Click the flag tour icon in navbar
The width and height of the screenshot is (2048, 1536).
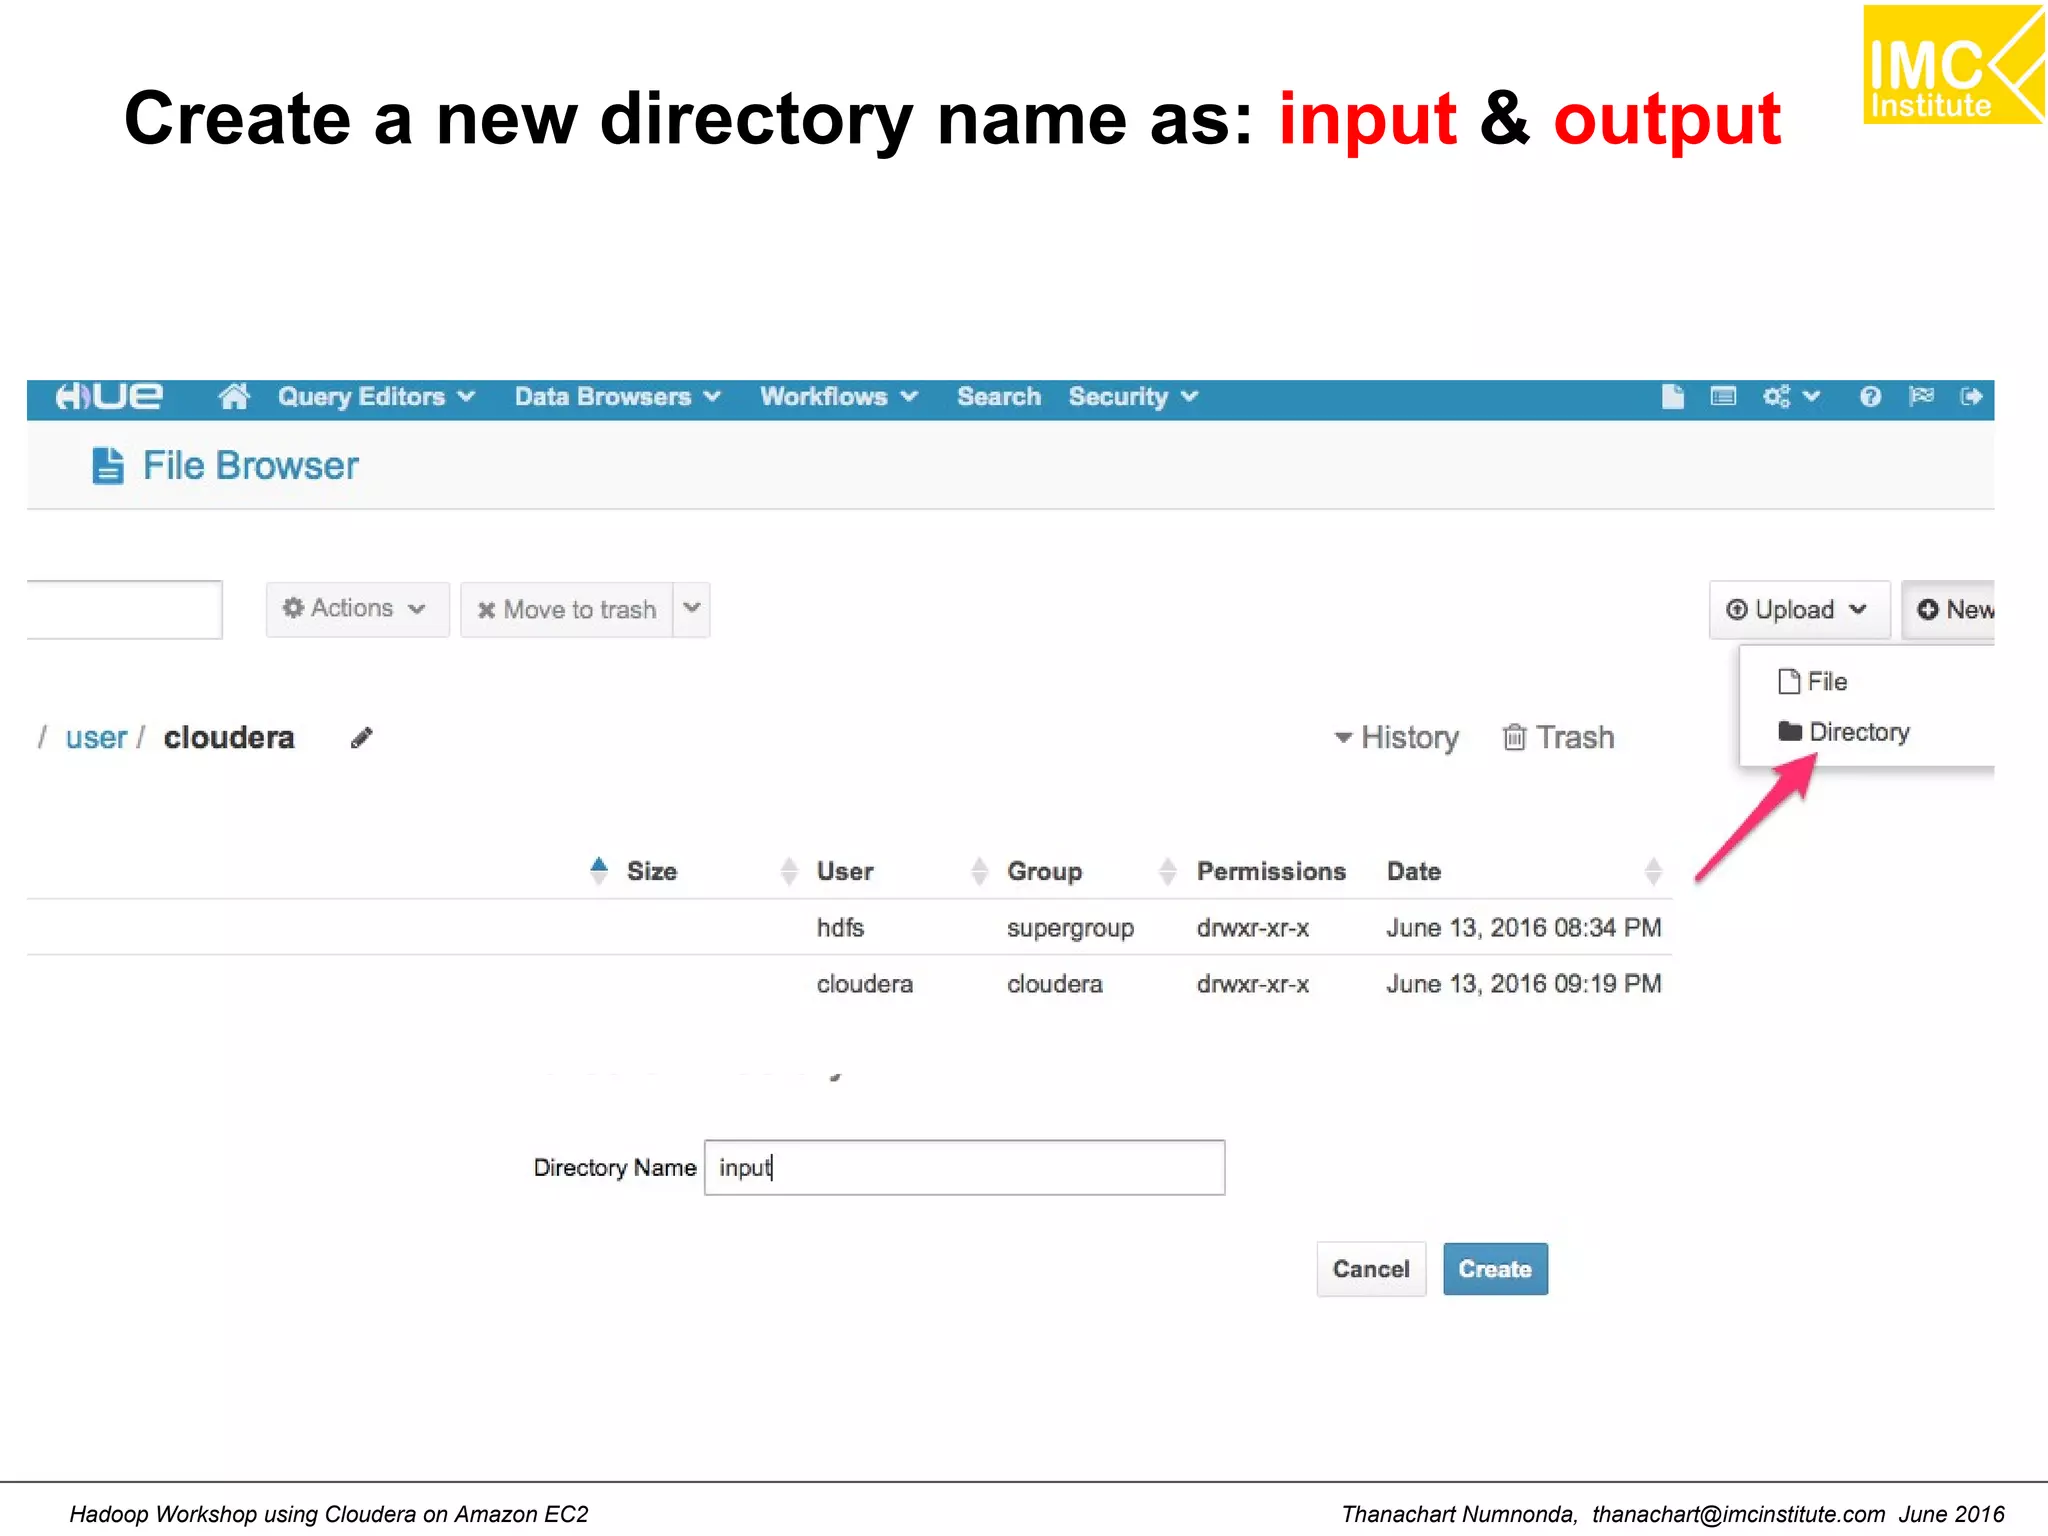(x=1921, y=397)
